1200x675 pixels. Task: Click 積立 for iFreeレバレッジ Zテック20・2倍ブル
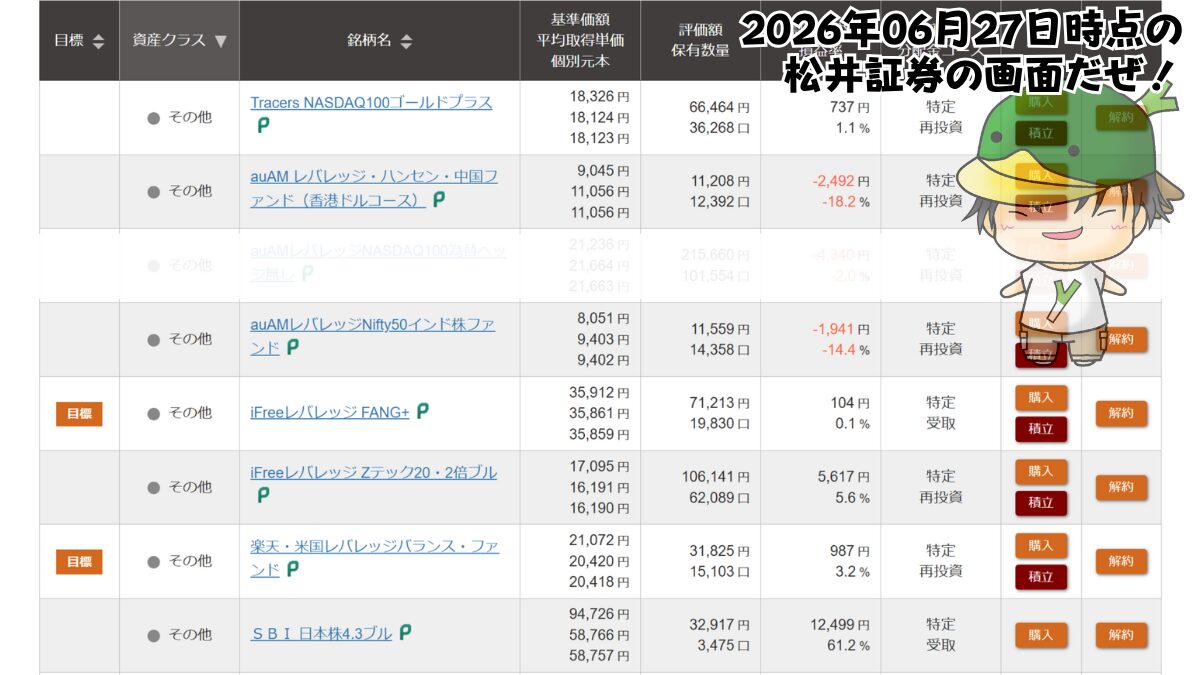(x=1041, y=503)
